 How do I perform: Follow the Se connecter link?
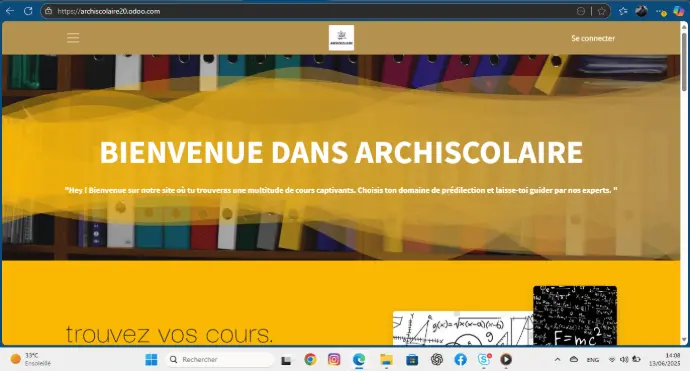[x=593, y=38]
